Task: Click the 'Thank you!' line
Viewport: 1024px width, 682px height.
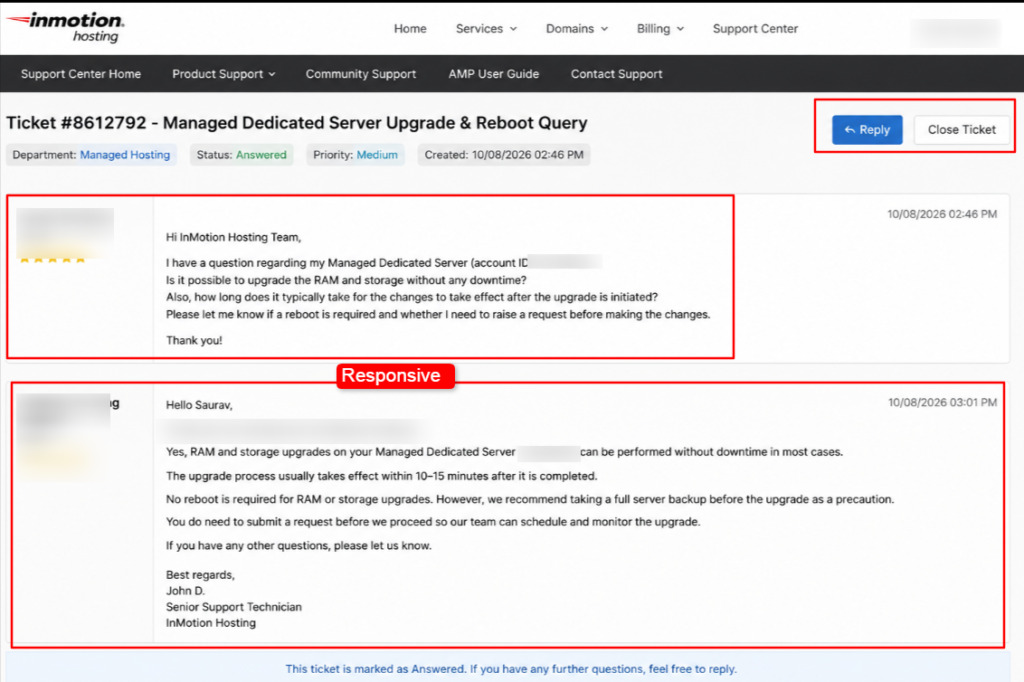Action: click(x=194, y=340)
